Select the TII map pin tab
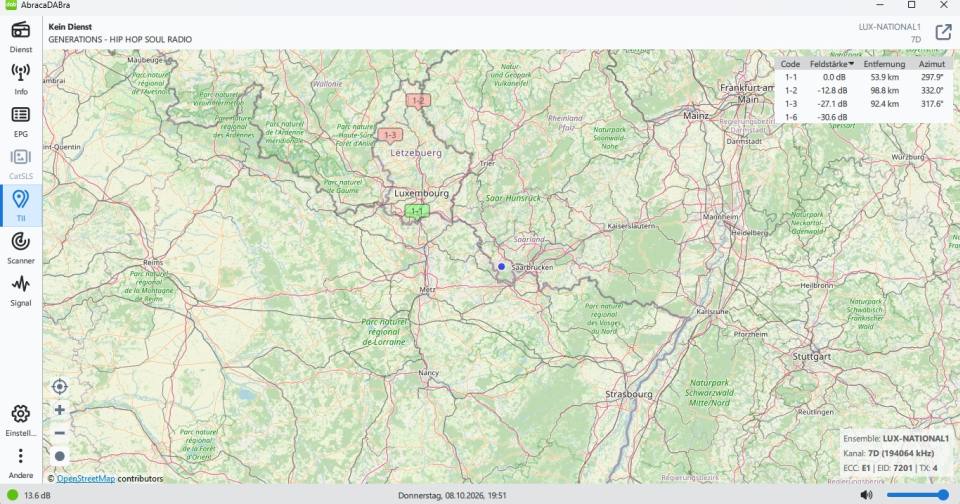Image resolution: width=960 pixels, height=504 pixels. pyautogui.click(x=21, y=206)
